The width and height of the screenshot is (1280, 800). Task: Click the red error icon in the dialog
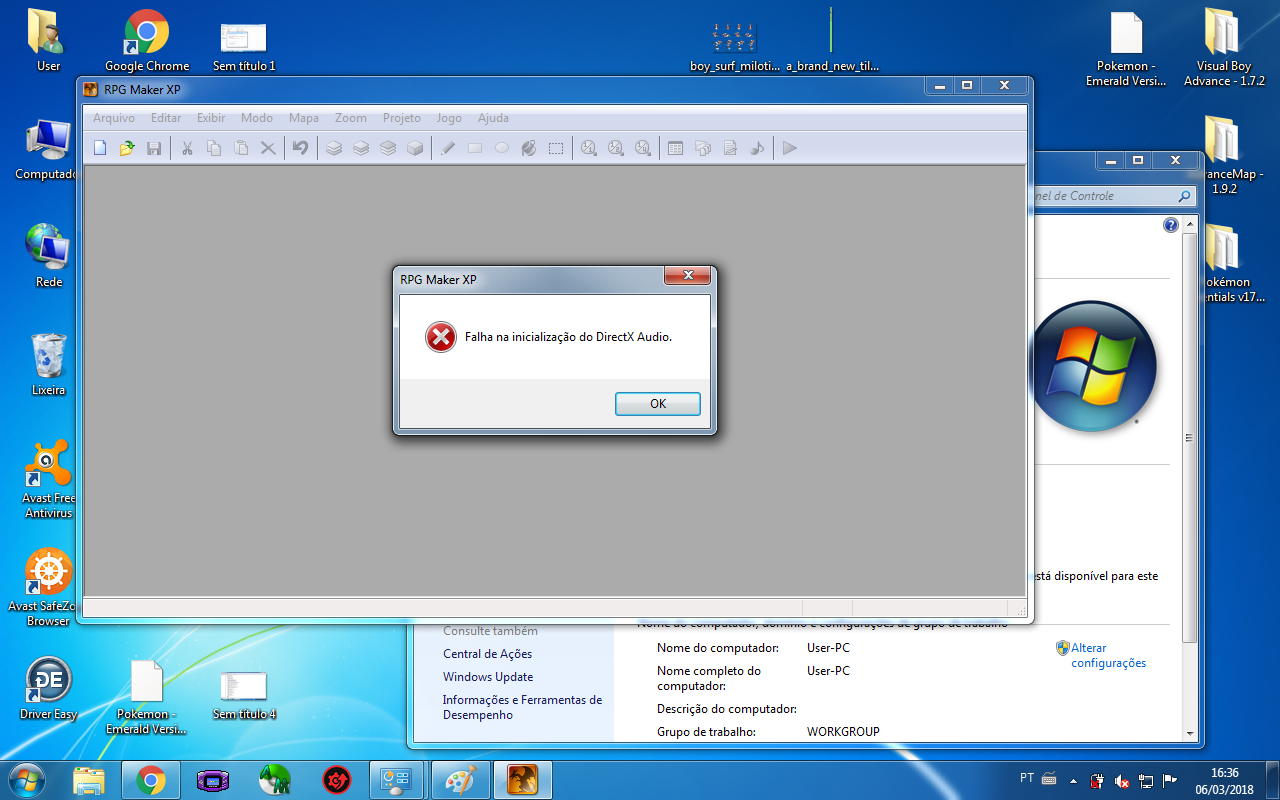click(x=440, y=337)
